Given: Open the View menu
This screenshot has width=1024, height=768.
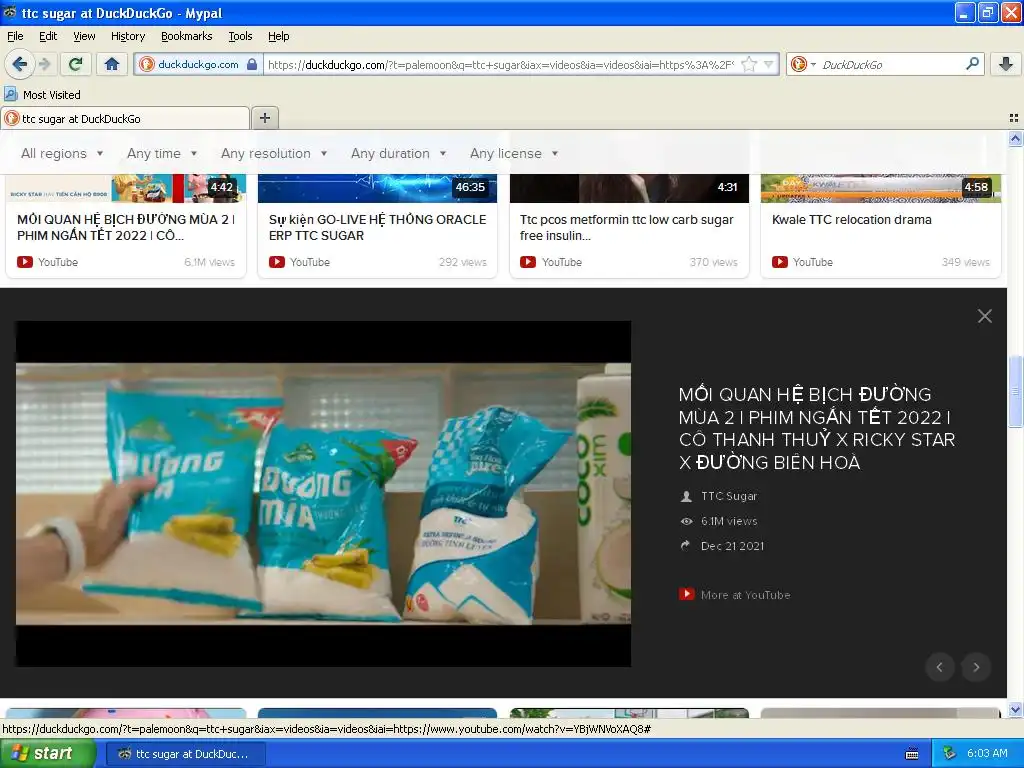Looking at the screenshot, I should coord(84,36).
